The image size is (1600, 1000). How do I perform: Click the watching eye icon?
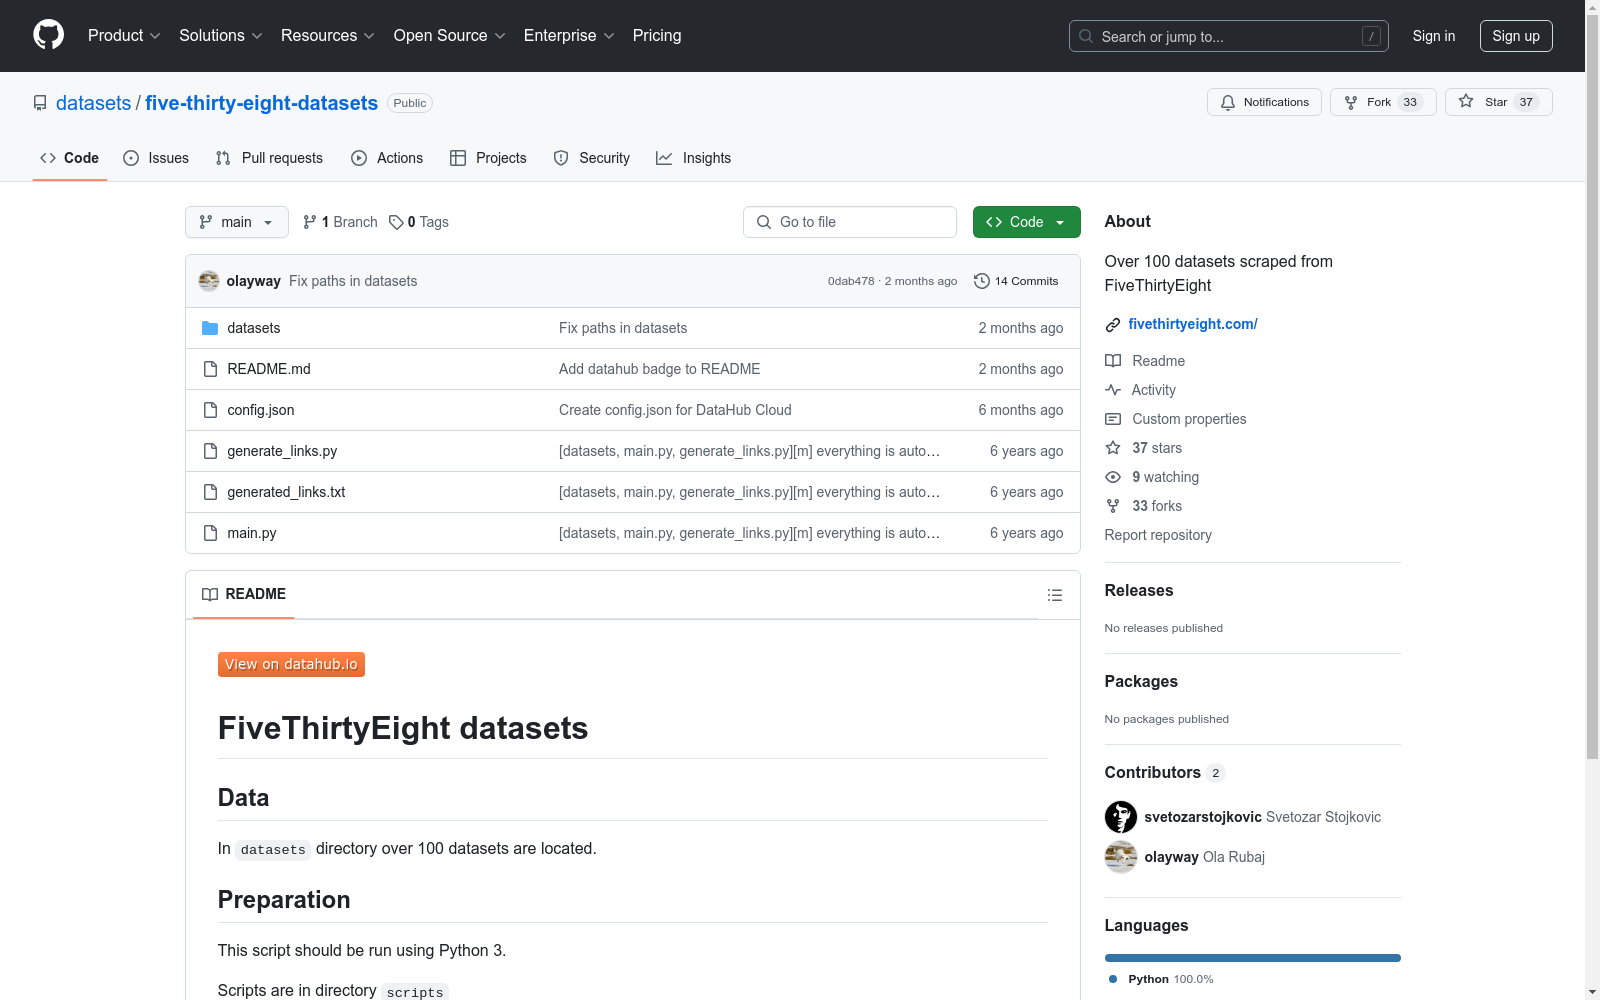[x=1113, y=477]
